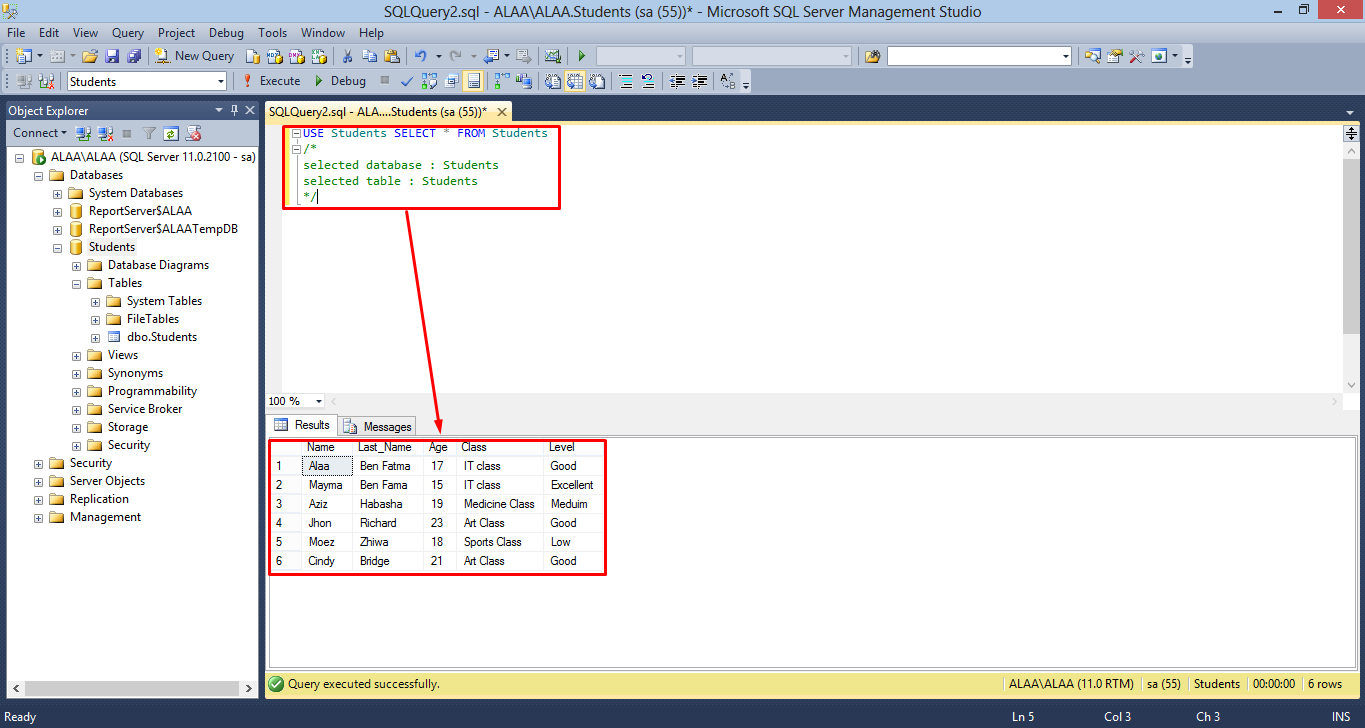Screen dimensions: 1365x728
Task: Click the Decrease Indent icon
Action: click(x=678, y=81)
